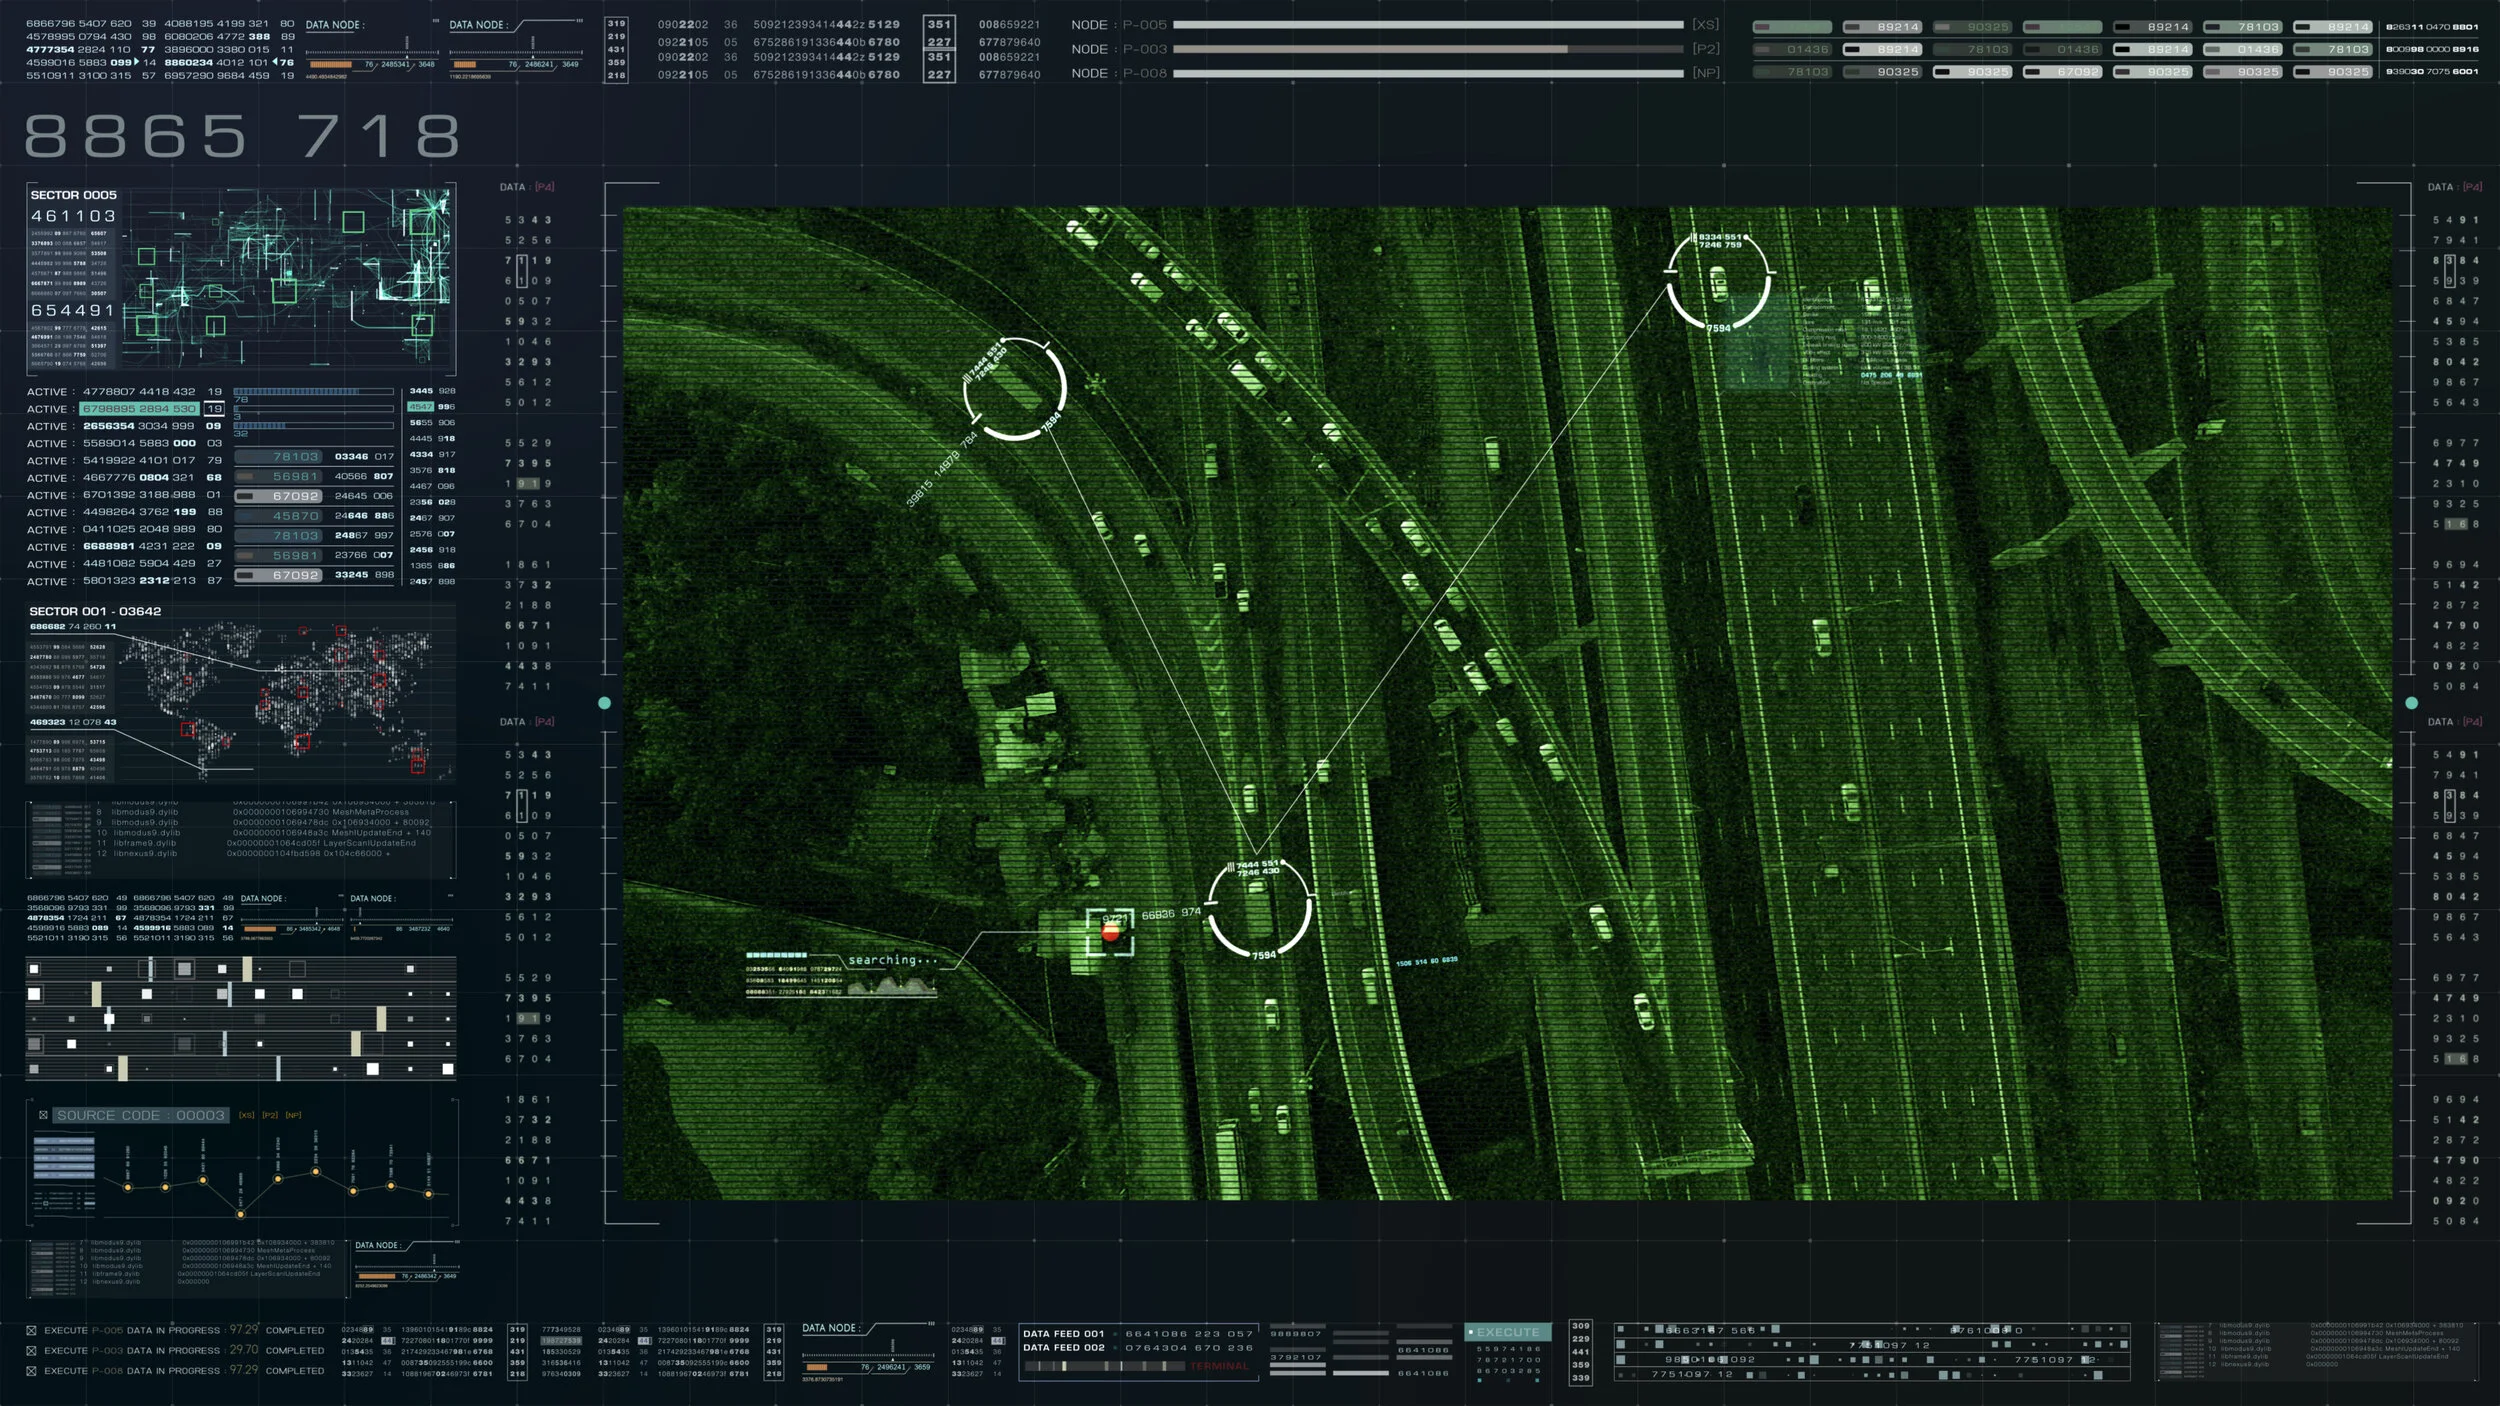Viewport: 2500px width, 1406px height.
Task: Click the searching... status label
Action: pyautogui.click(x=893, y=960)
